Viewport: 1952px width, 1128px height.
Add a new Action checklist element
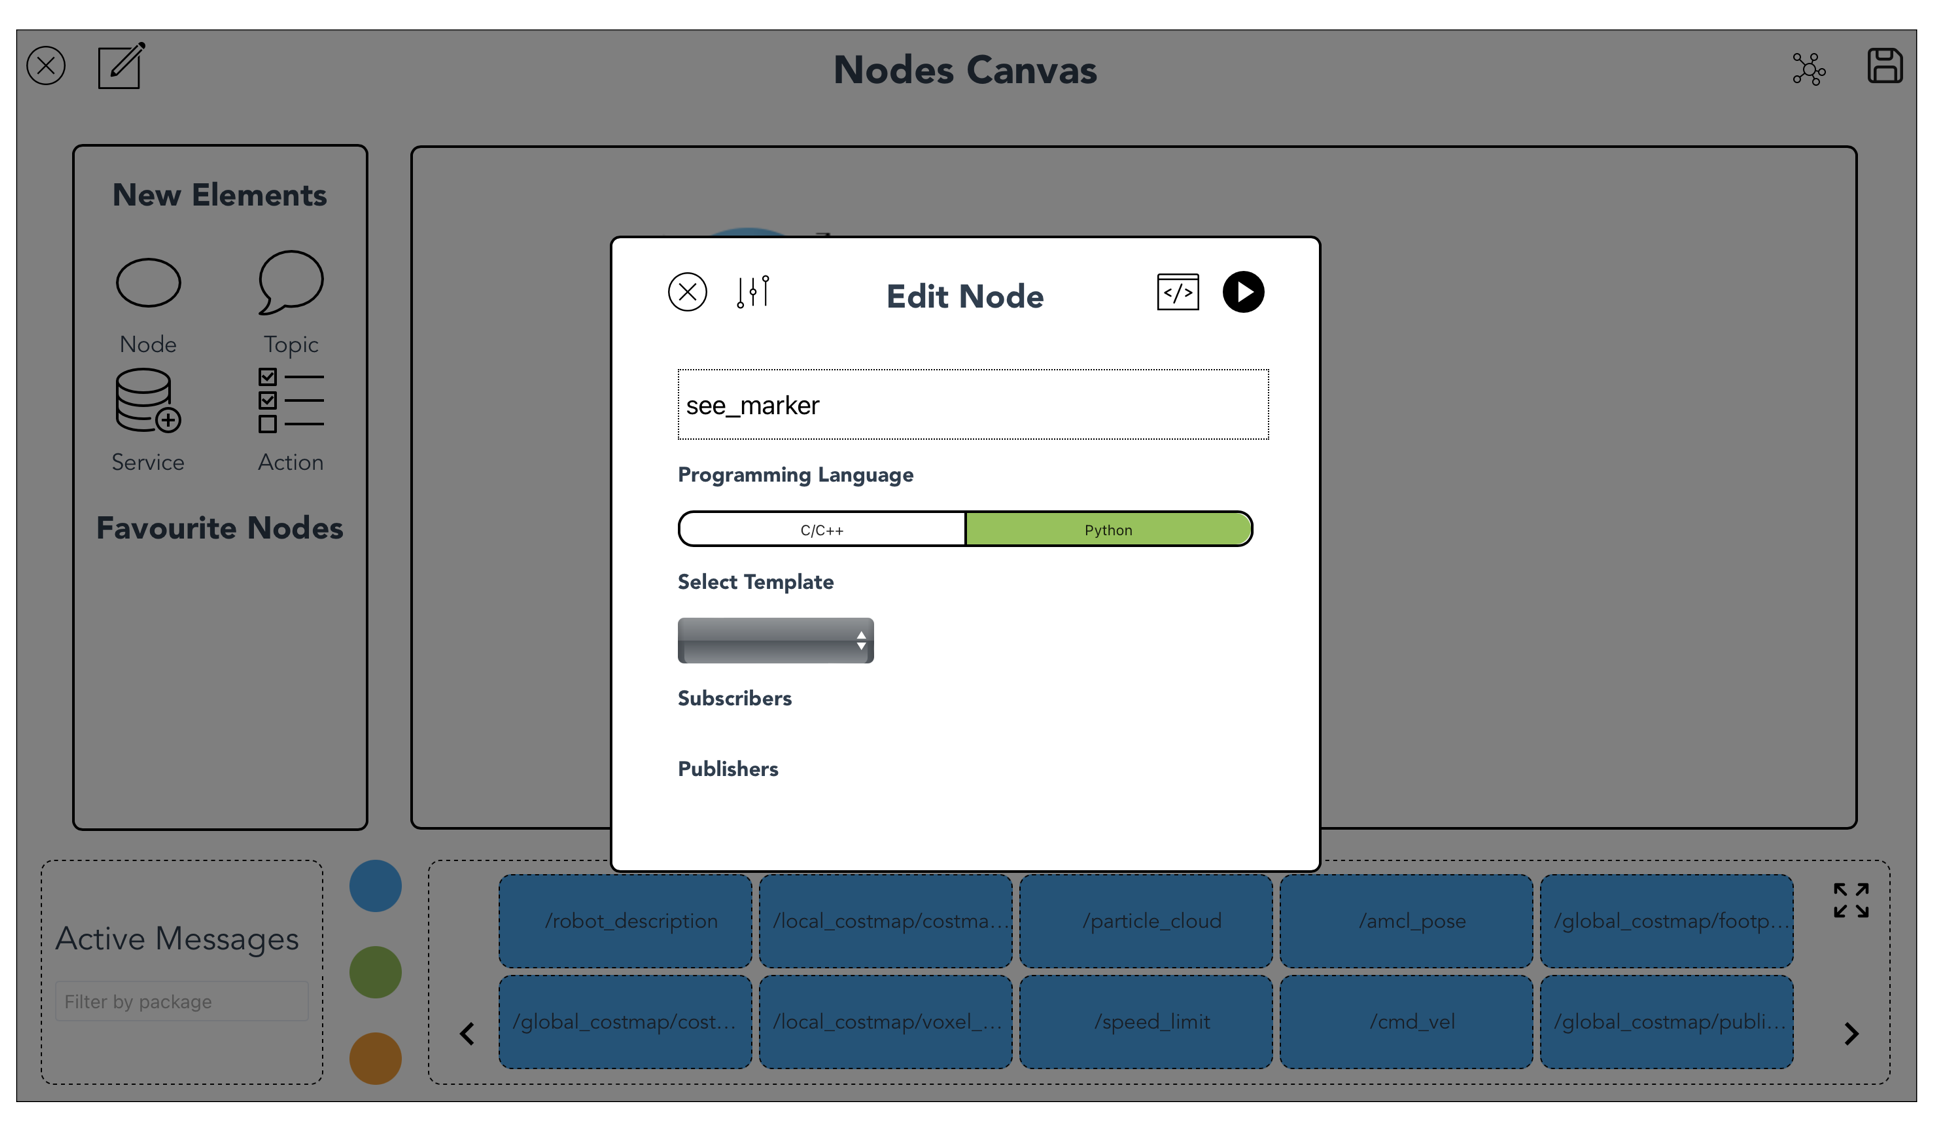[x=290, y=402]
